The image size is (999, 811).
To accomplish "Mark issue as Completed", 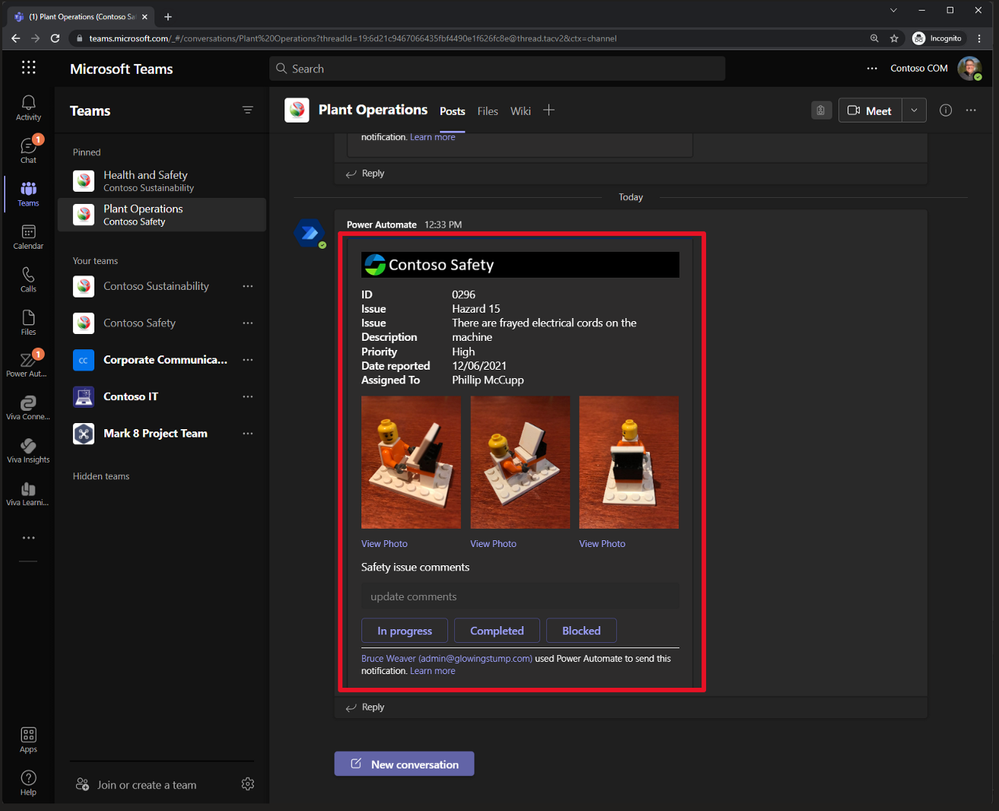I will pos(497,631).
